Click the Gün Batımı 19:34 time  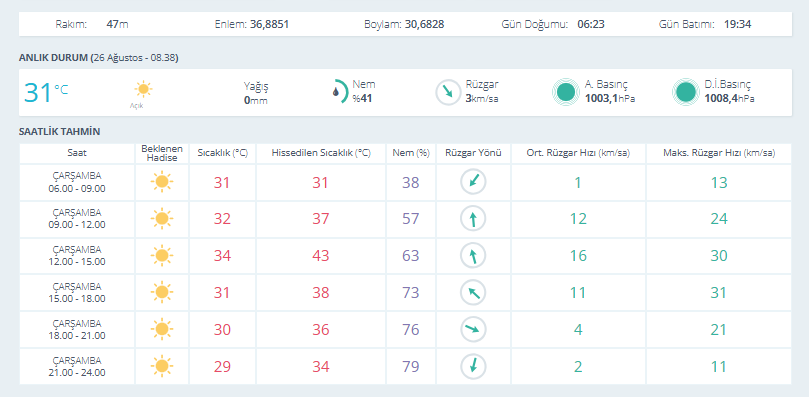tap(737, 24)
